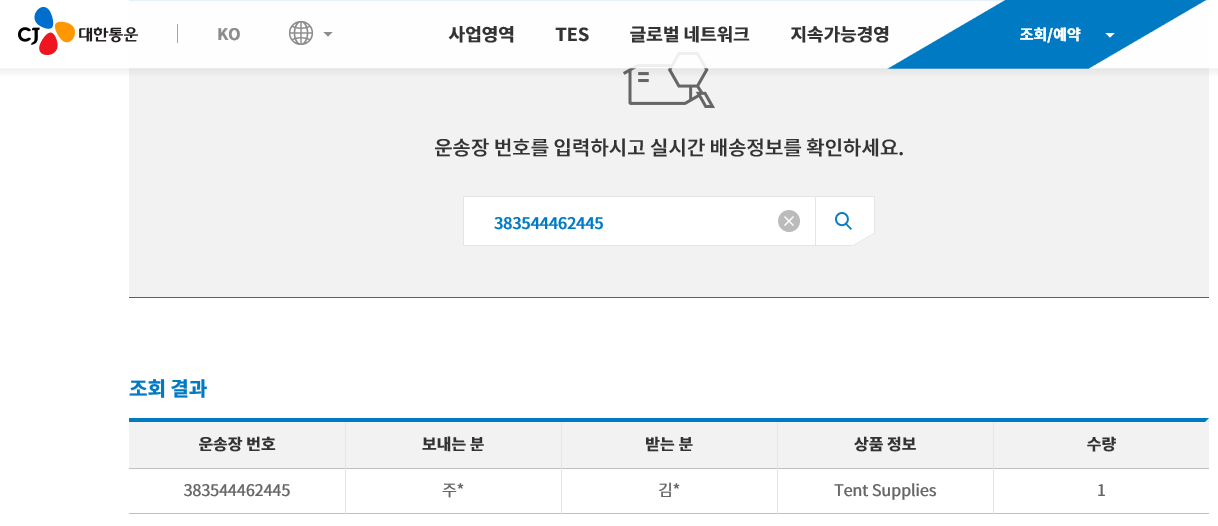This screenshot has width=1218, height=526.
Task: Click the magnifier search icon
Action: click(x=843, y=221)
